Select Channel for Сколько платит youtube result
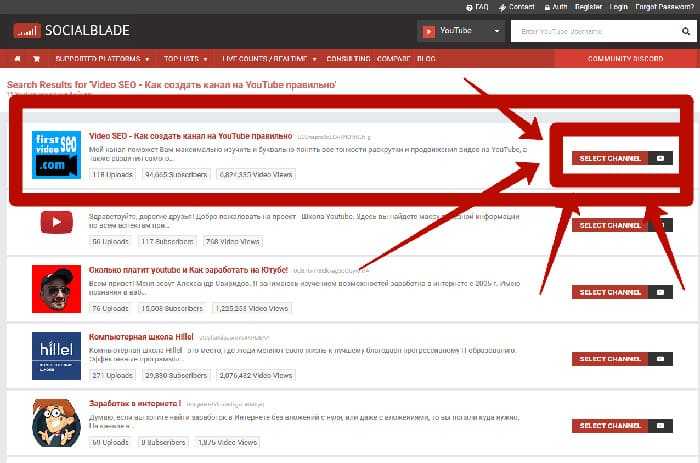 610,292
